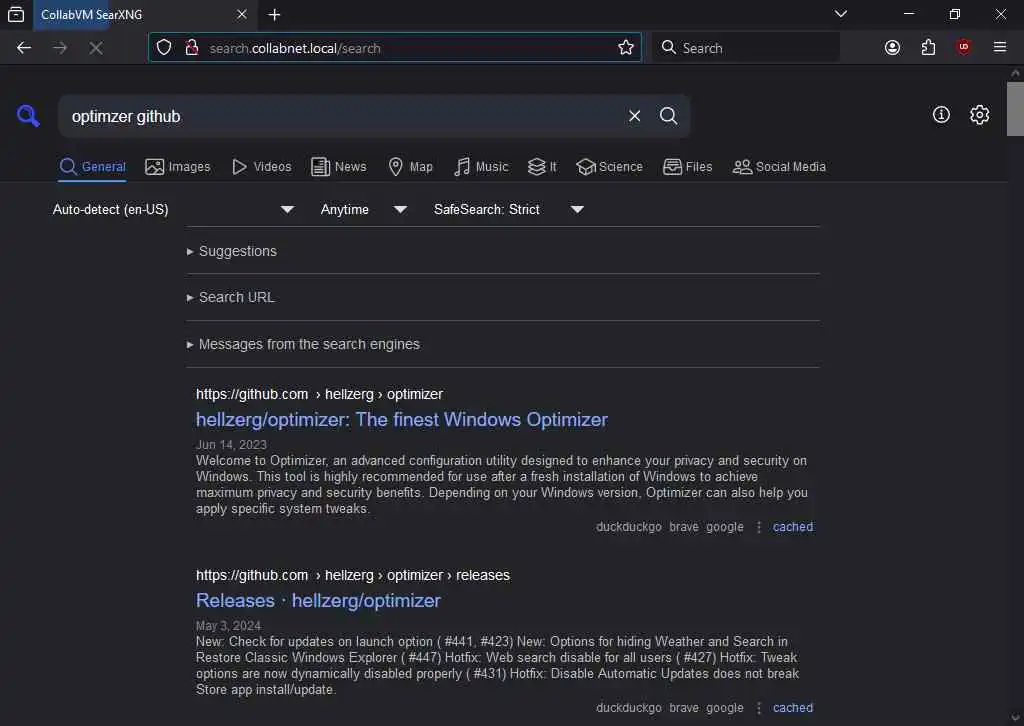Open tracking protection shield icon
1024x726 pixels.
click(164, 48)
